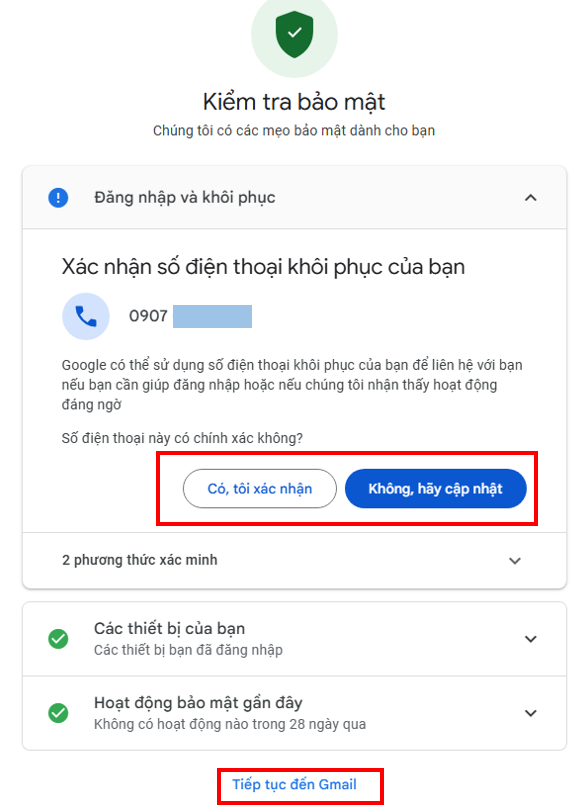The image size is (582, 812).
Task: Click green checkmark beside Các thiết bị của bạn
Action: pos(58,639)
